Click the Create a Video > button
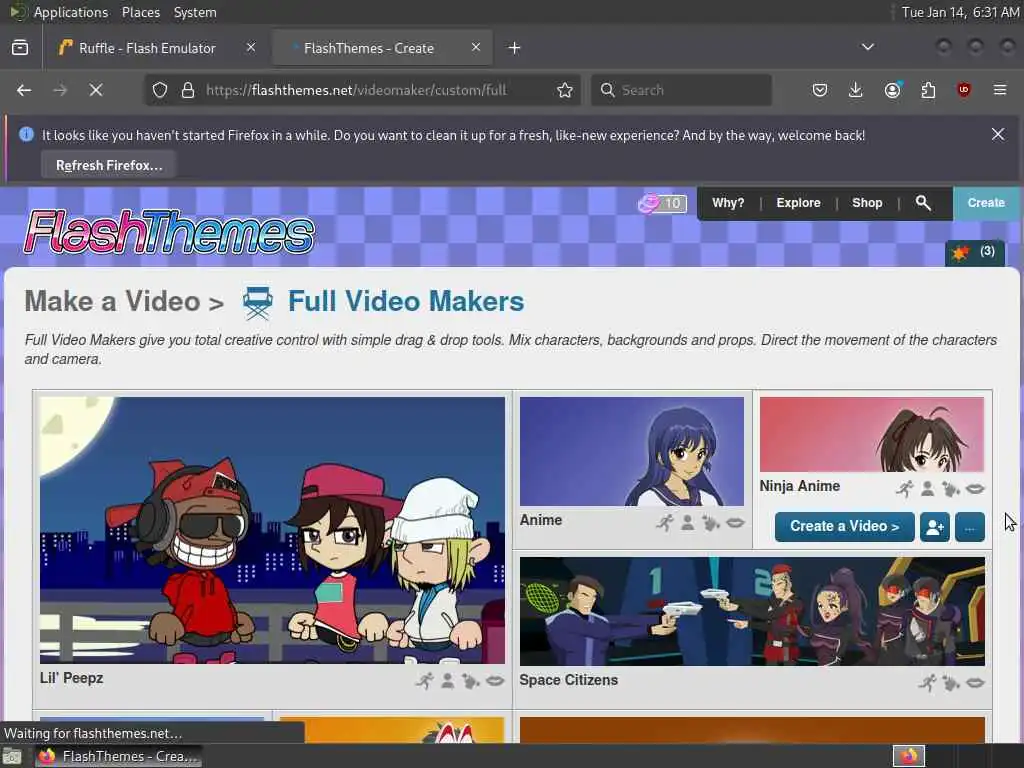Image resolution: width=1024 pixels, height=768 pixels. 844,526
